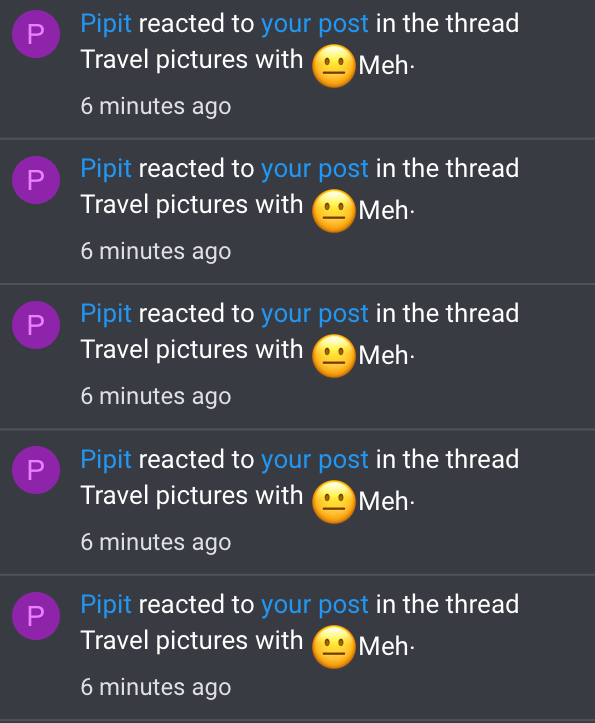This screenshot has width=595, height=723.
Task: Open the Pipit username link in the second notification
Action: click(106, 169)
